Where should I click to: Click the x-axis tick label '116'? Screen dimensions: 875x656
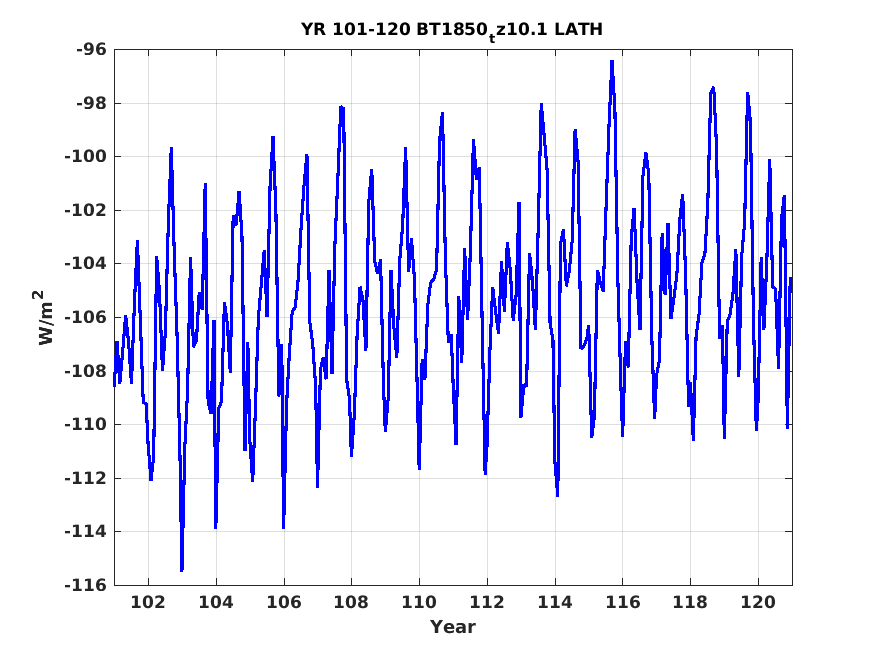[x=623, y=602]
